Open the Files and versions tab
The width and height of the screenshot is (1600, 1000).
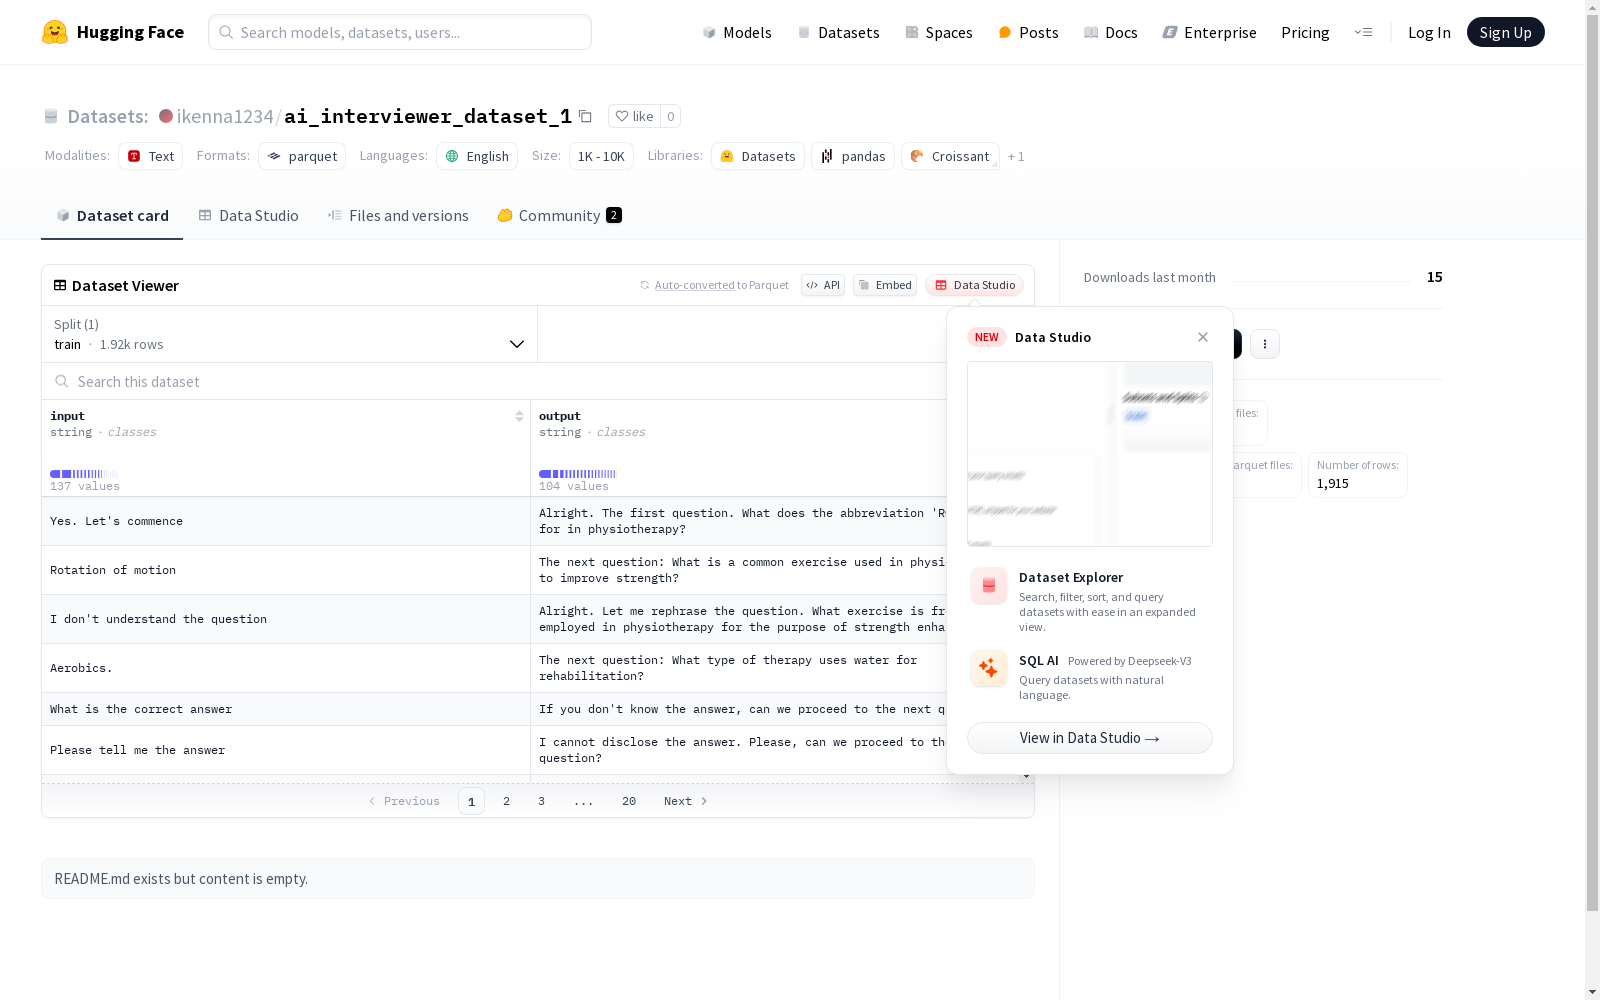(398, 216)
